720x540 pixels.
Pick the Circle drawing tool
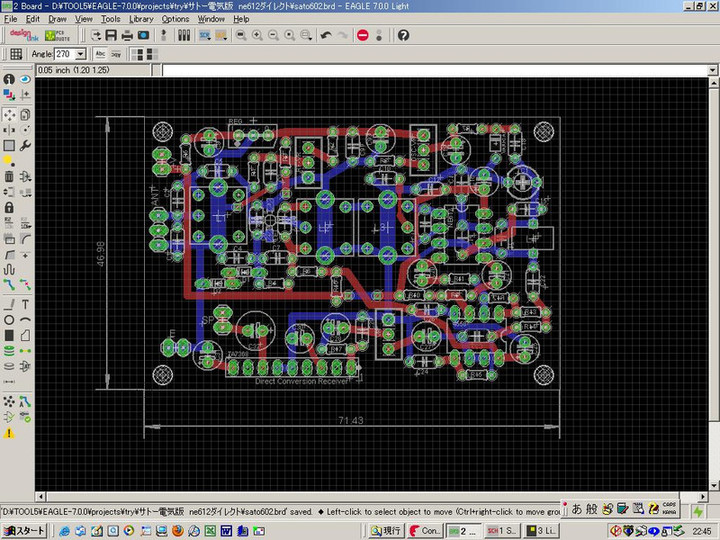[x=9, y=319]
